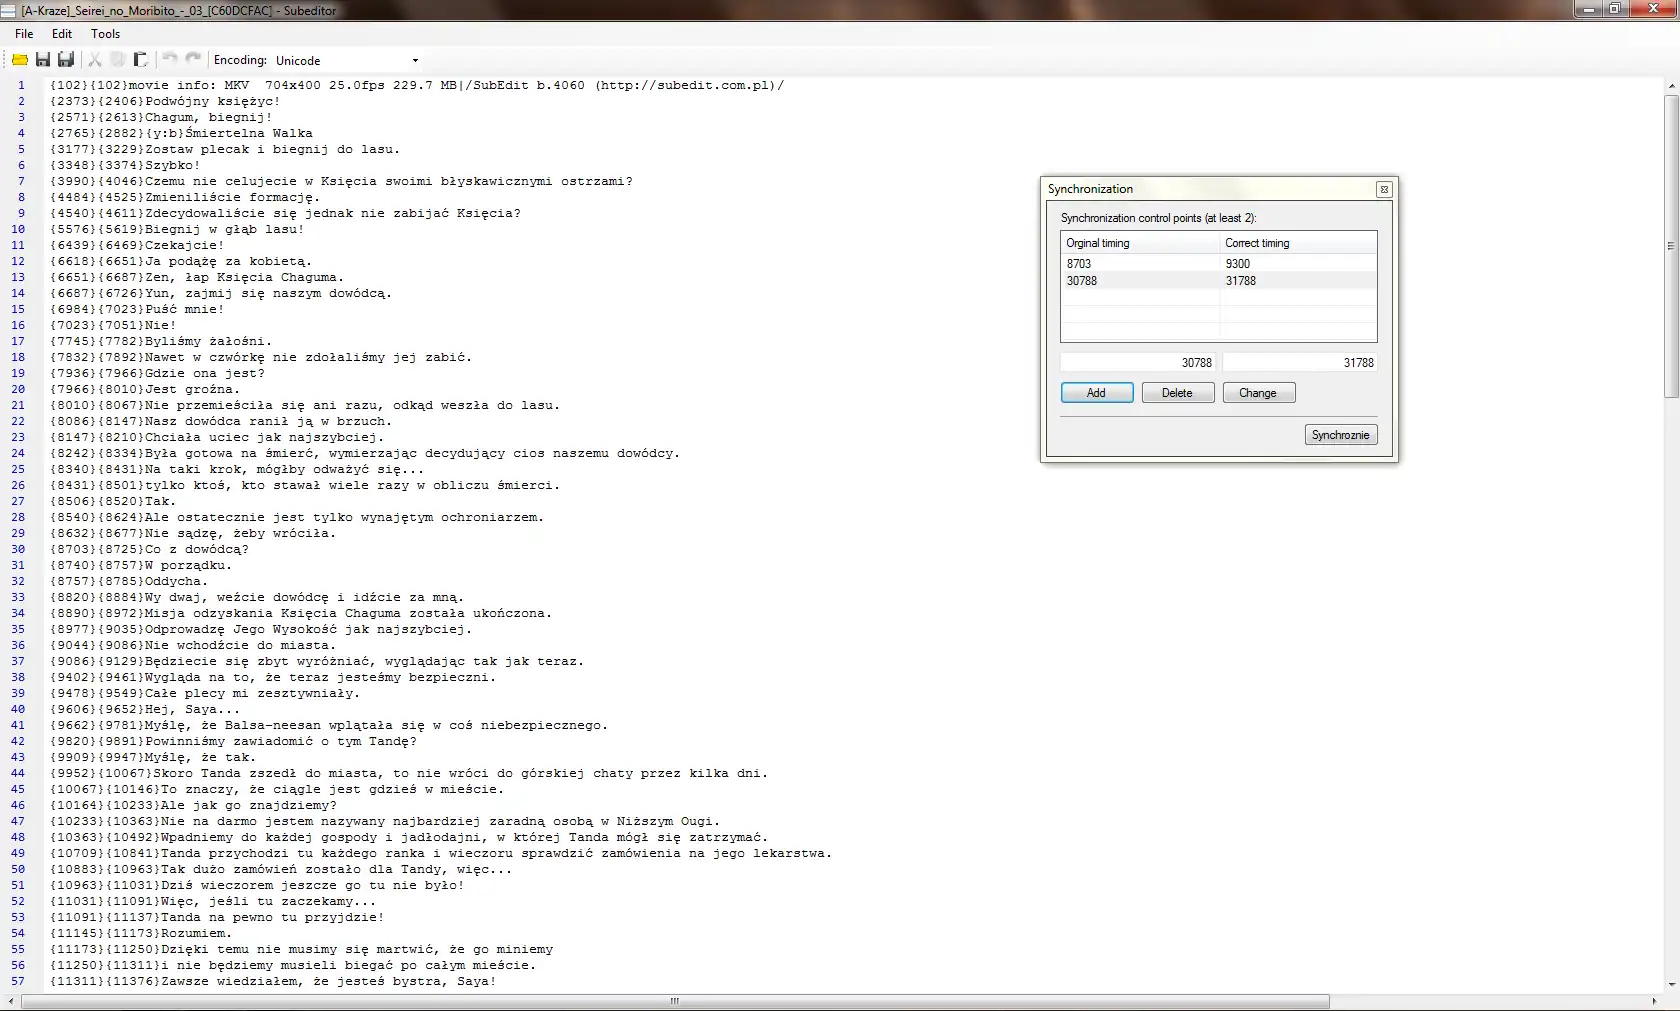Screen dimensions: 1680x1011
Task: Click line containing 'Śmiertelna Walka'
Action: click(181, 133)
